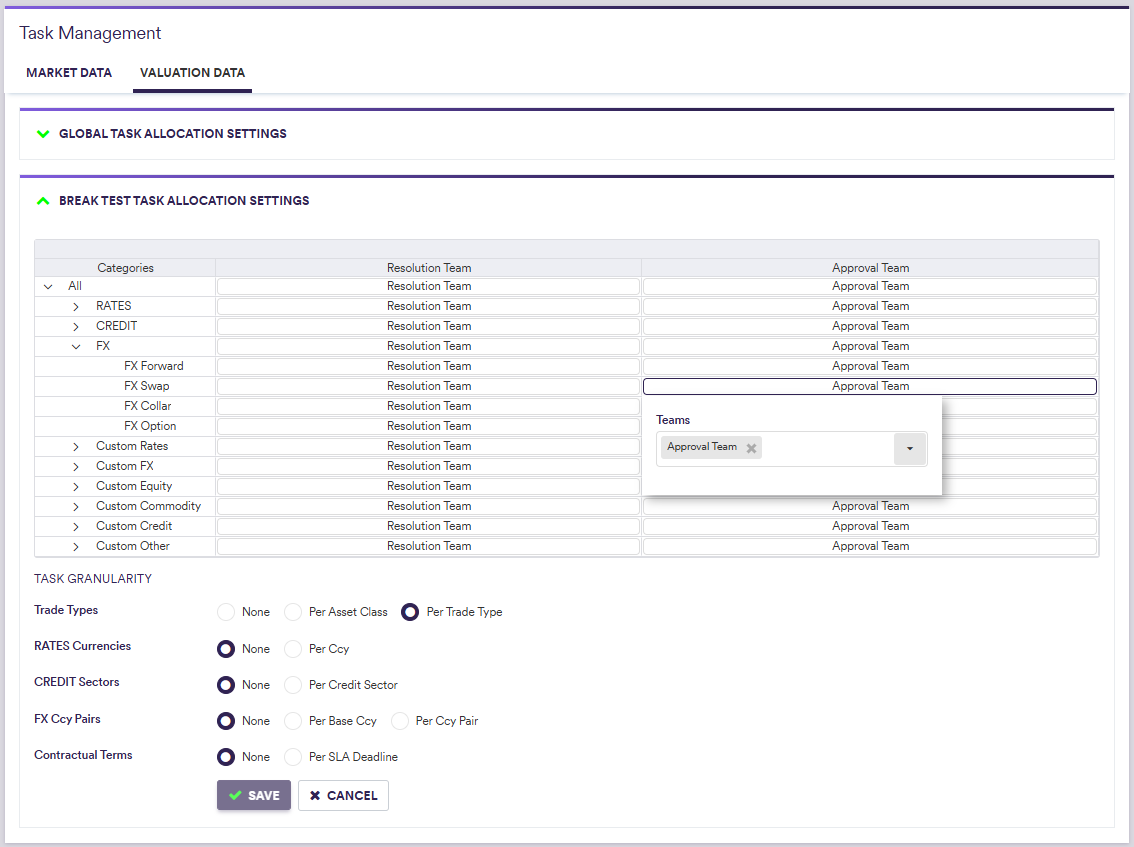This screenshot has height=847, width=1134.
Task: Open the Valuation Data tab
Action: [x=192, y=73]
